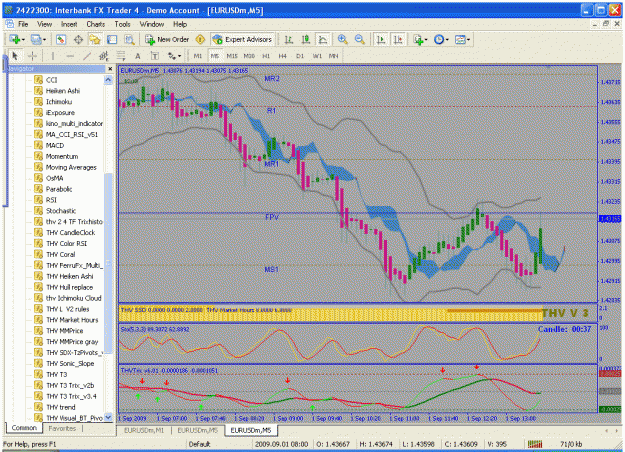Expand the Templates dropdown arrow
625x452 pixels.
pyautogui.click(x=468, y=40)
